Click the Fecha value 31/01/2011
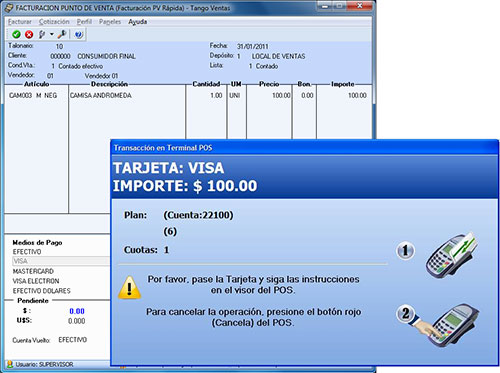This screenshot has height=373, width=500. click(x=253, y=46)
